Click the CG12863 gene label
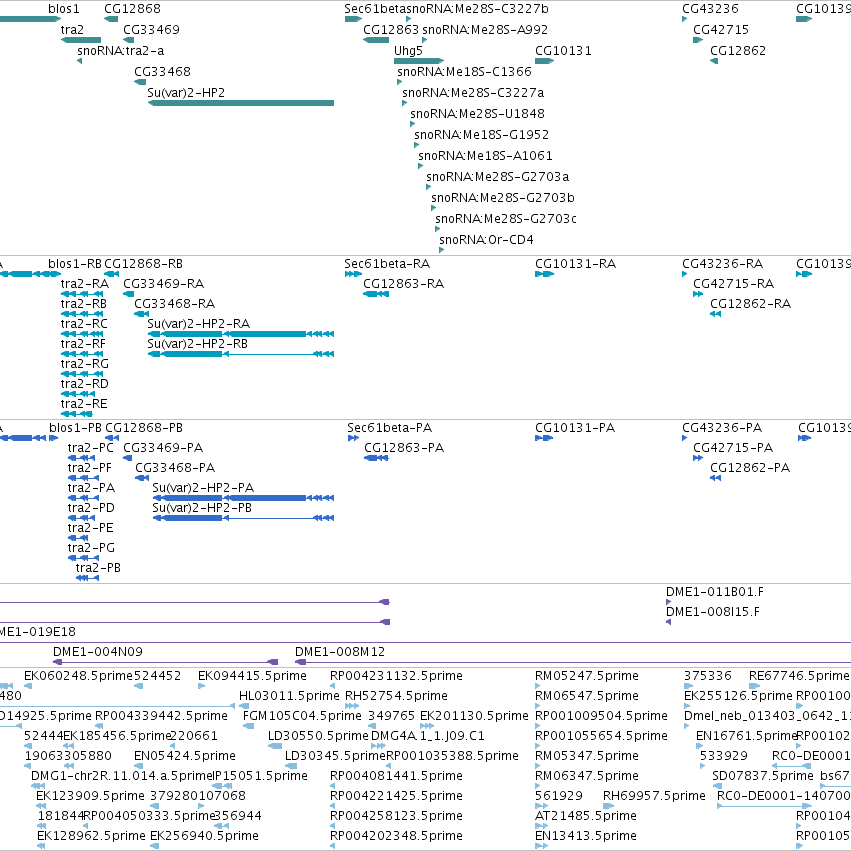 391,30
